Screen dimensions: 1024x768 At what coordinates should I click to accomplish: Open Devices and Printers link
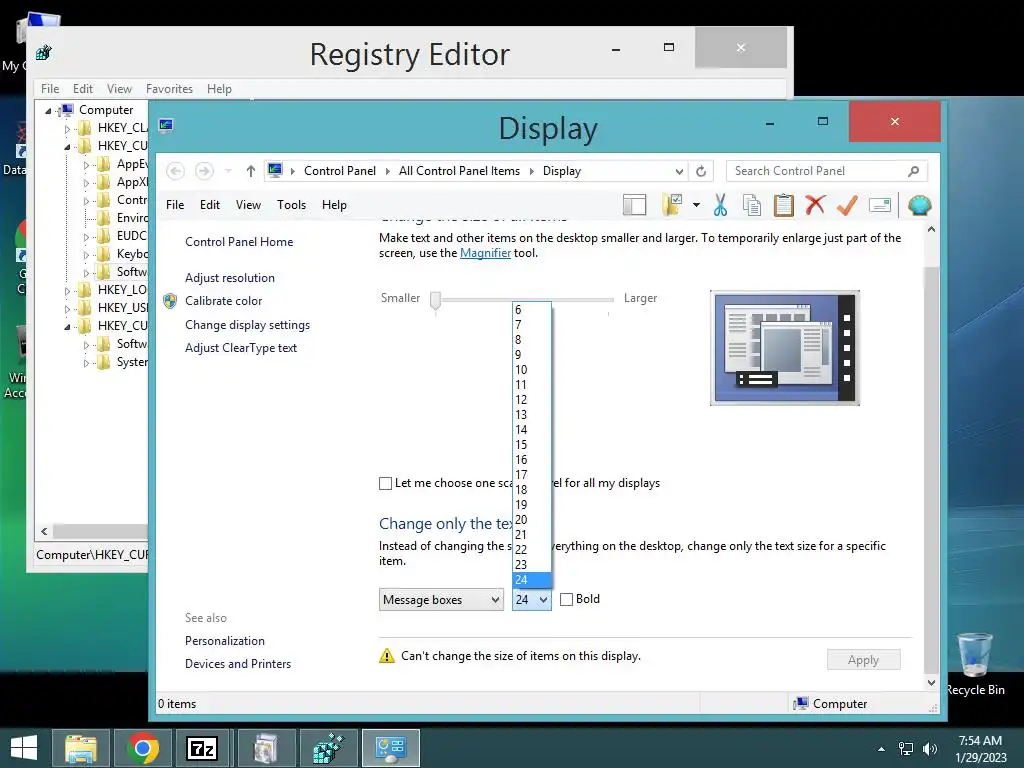tap(238, 664)
